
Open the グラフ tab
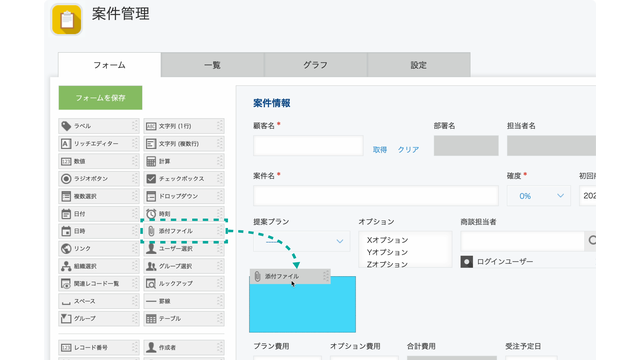coord(316,65)
